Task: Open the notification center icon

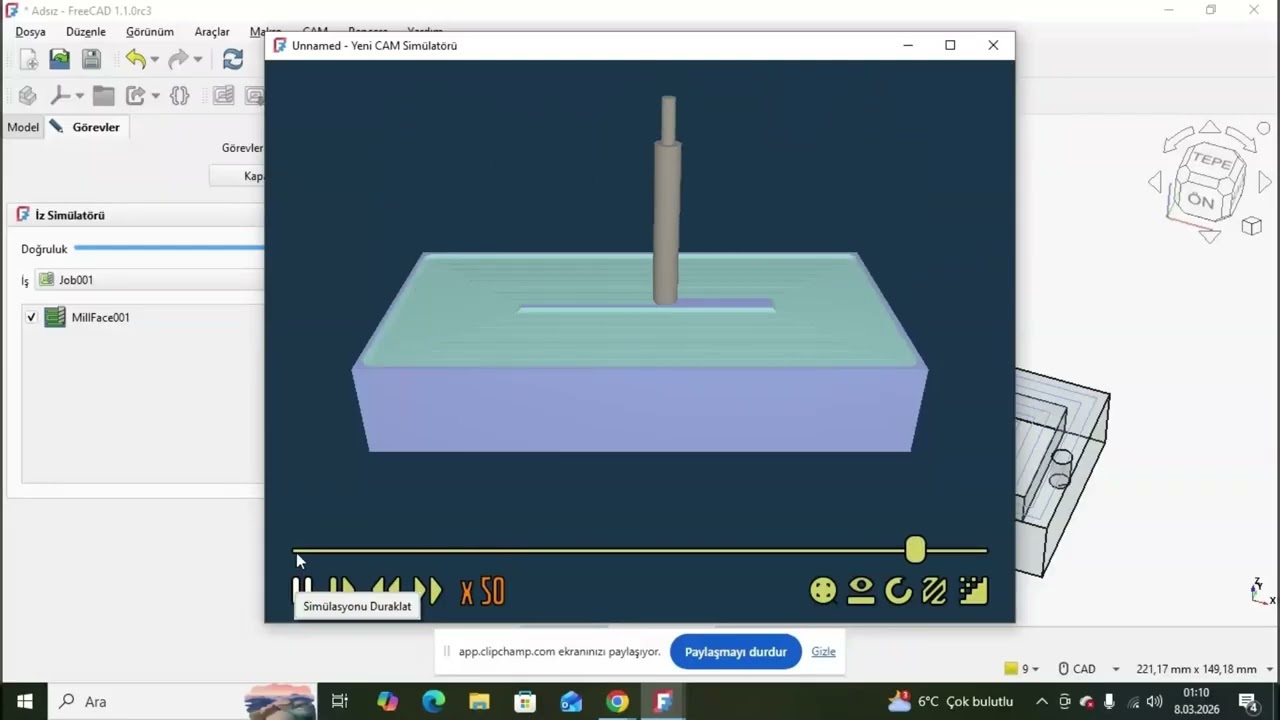Action: pos(1248,701)
